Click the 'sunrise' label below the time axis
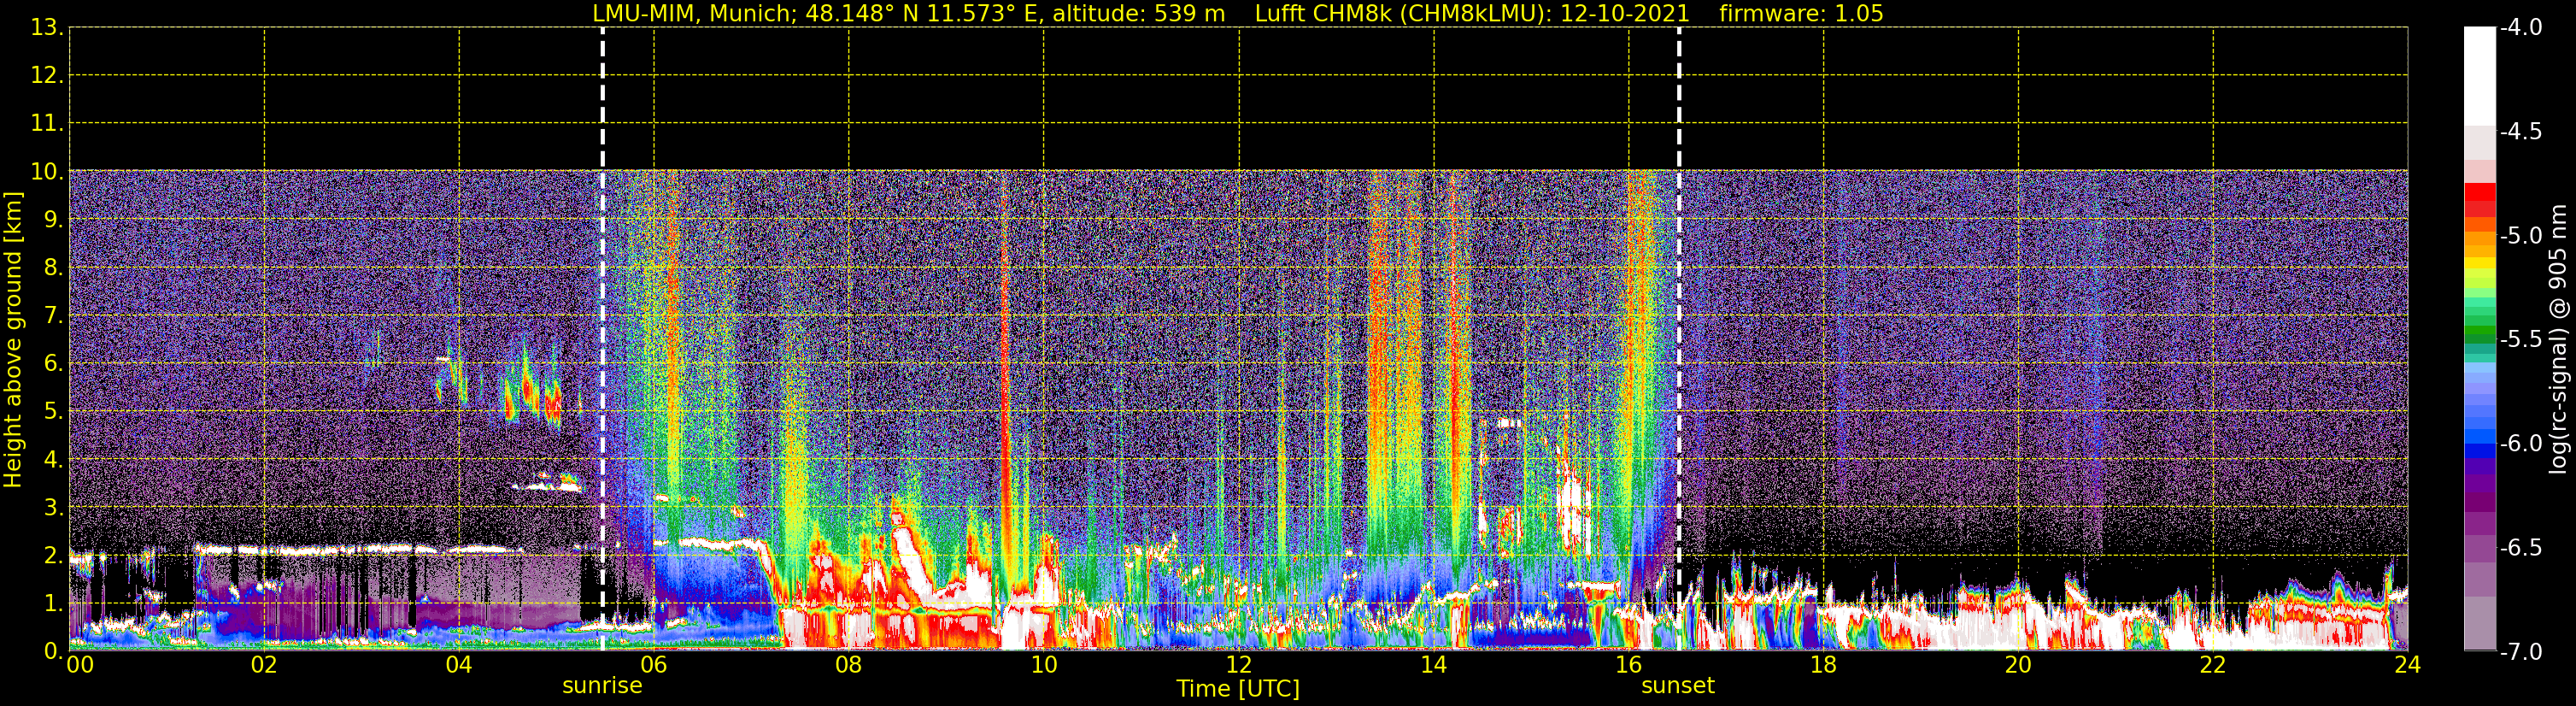The image size is (2576, 706). [x=602, y=686]
